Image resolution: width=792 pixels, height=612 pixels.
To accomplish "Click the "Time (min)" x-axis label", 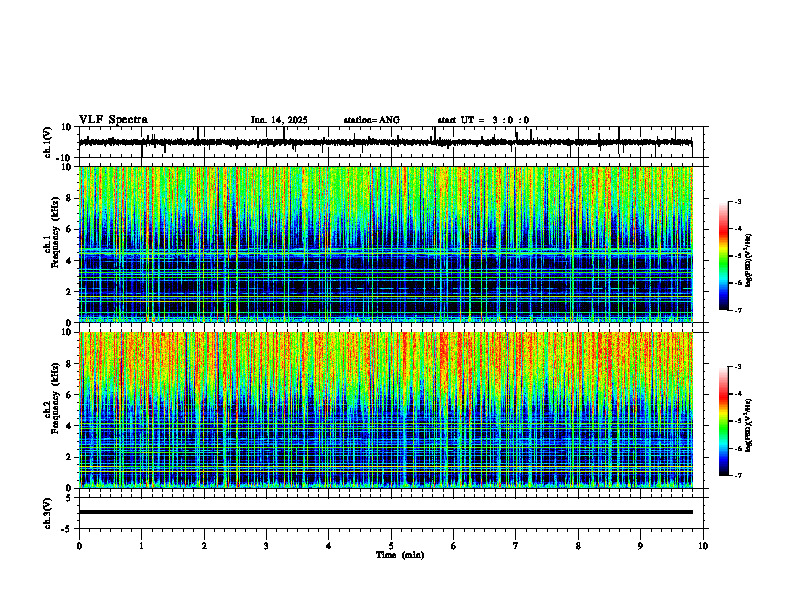I will pyautogui.click(x=400, y=555).
